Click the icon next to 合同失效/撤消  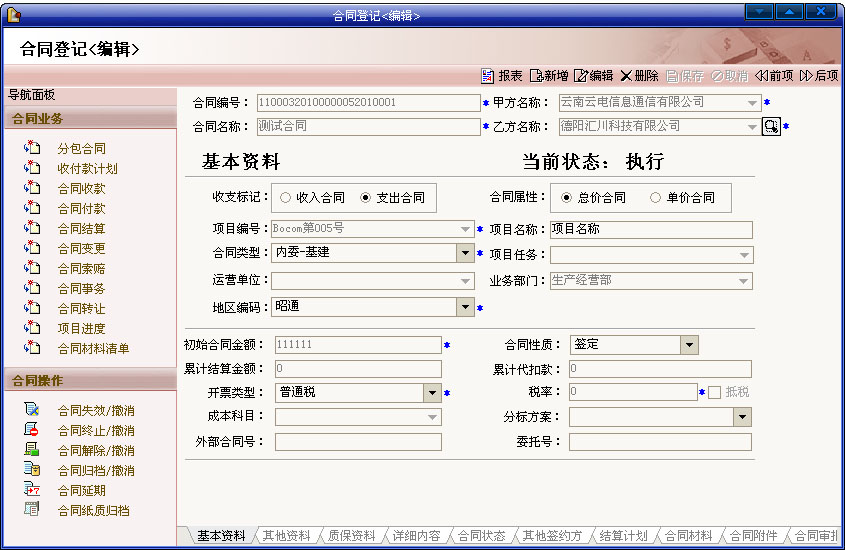32,410
